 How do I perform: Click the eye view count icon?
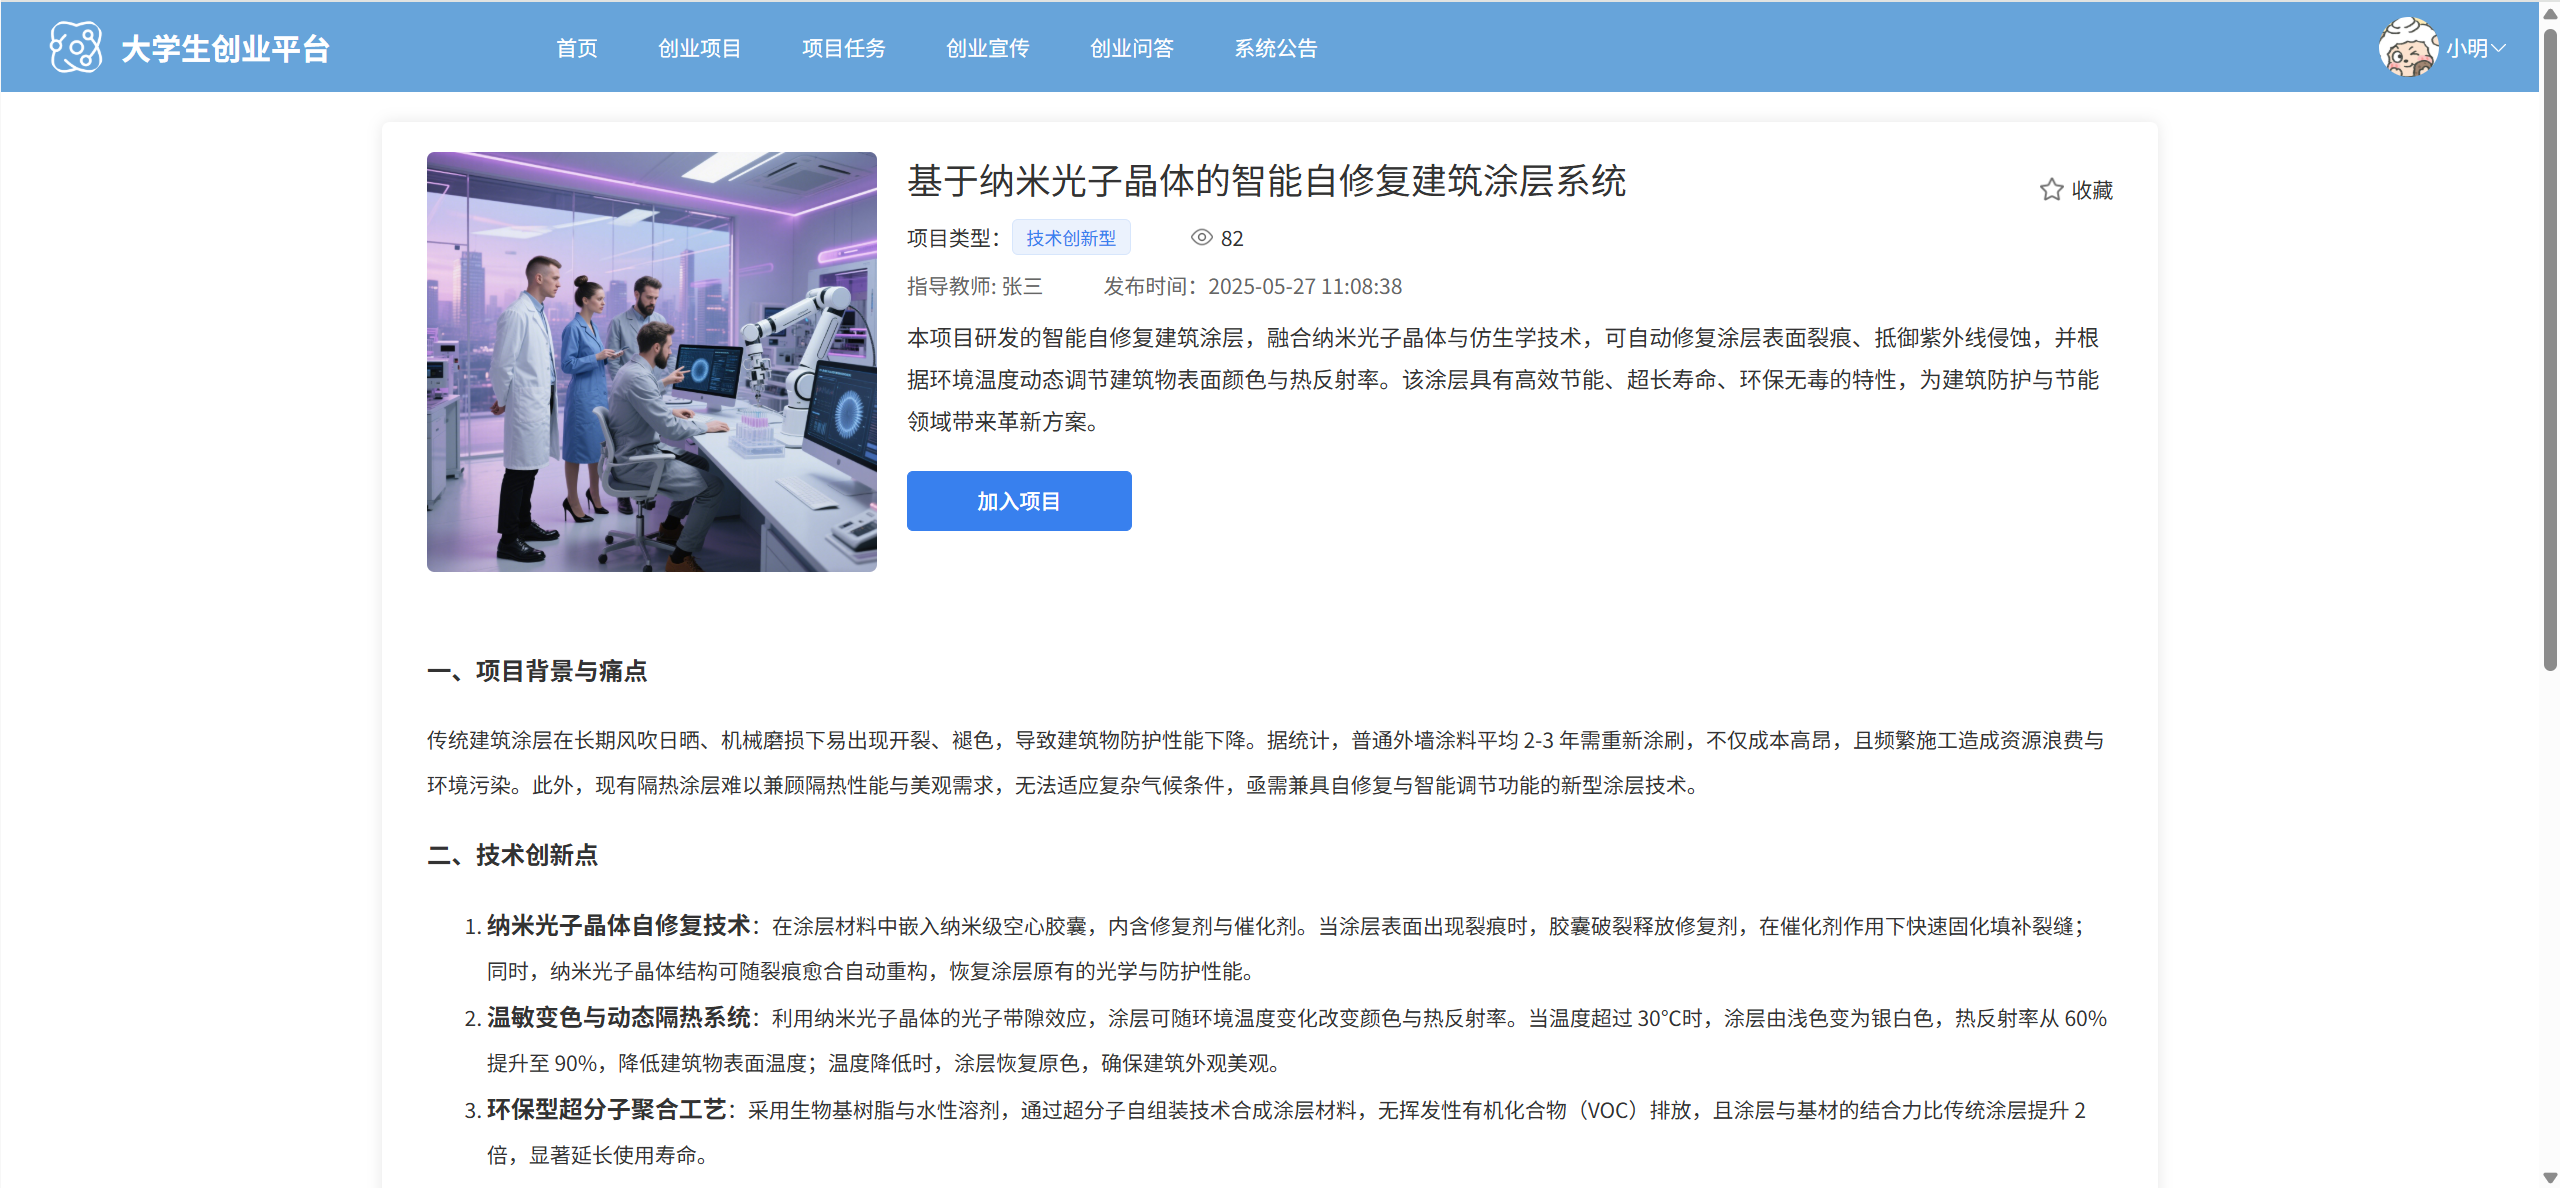point(1201,238)
